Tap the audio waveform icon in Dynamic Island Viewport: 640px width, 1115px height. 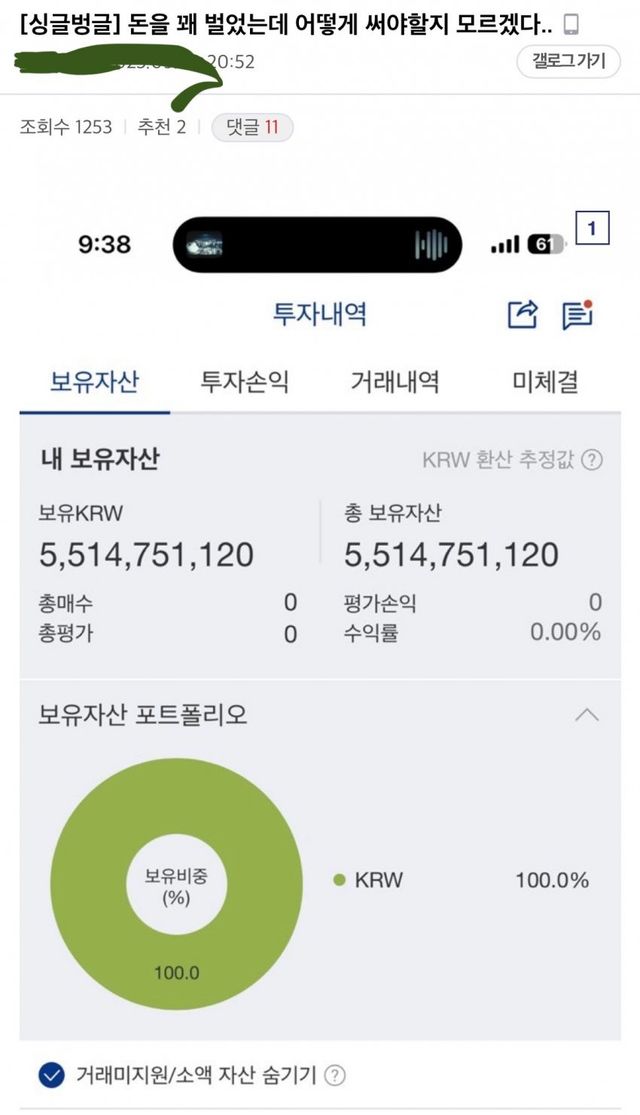431,244
